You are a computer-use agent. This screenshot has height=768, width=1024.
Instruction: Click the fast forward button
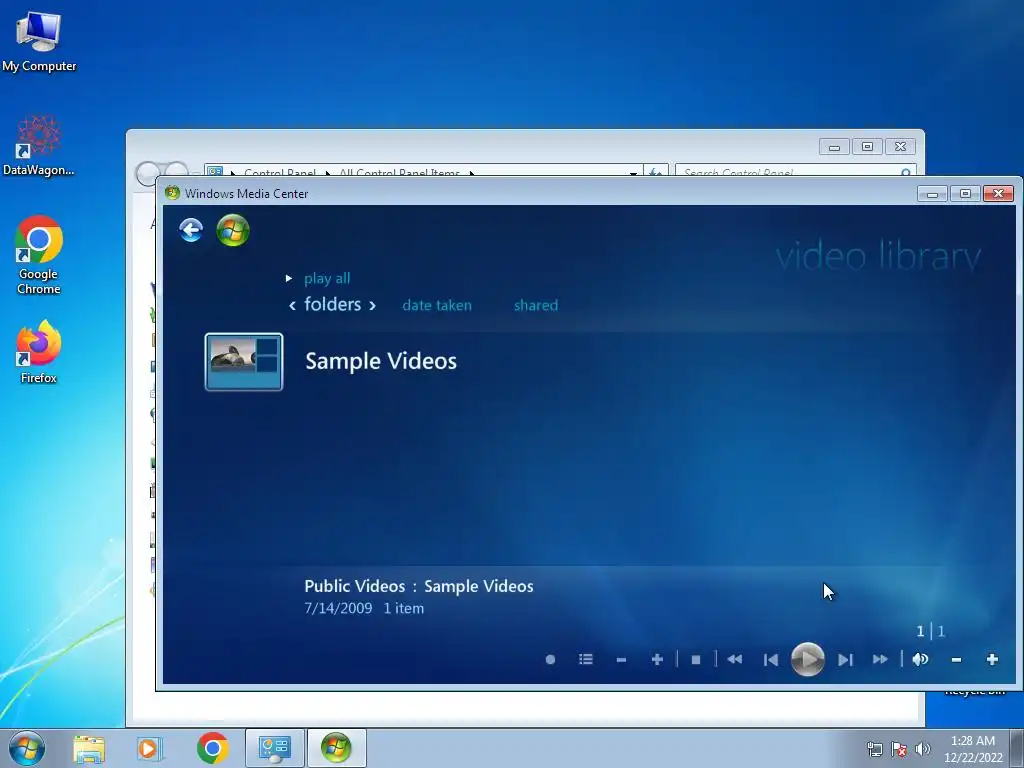coord(880,660)
